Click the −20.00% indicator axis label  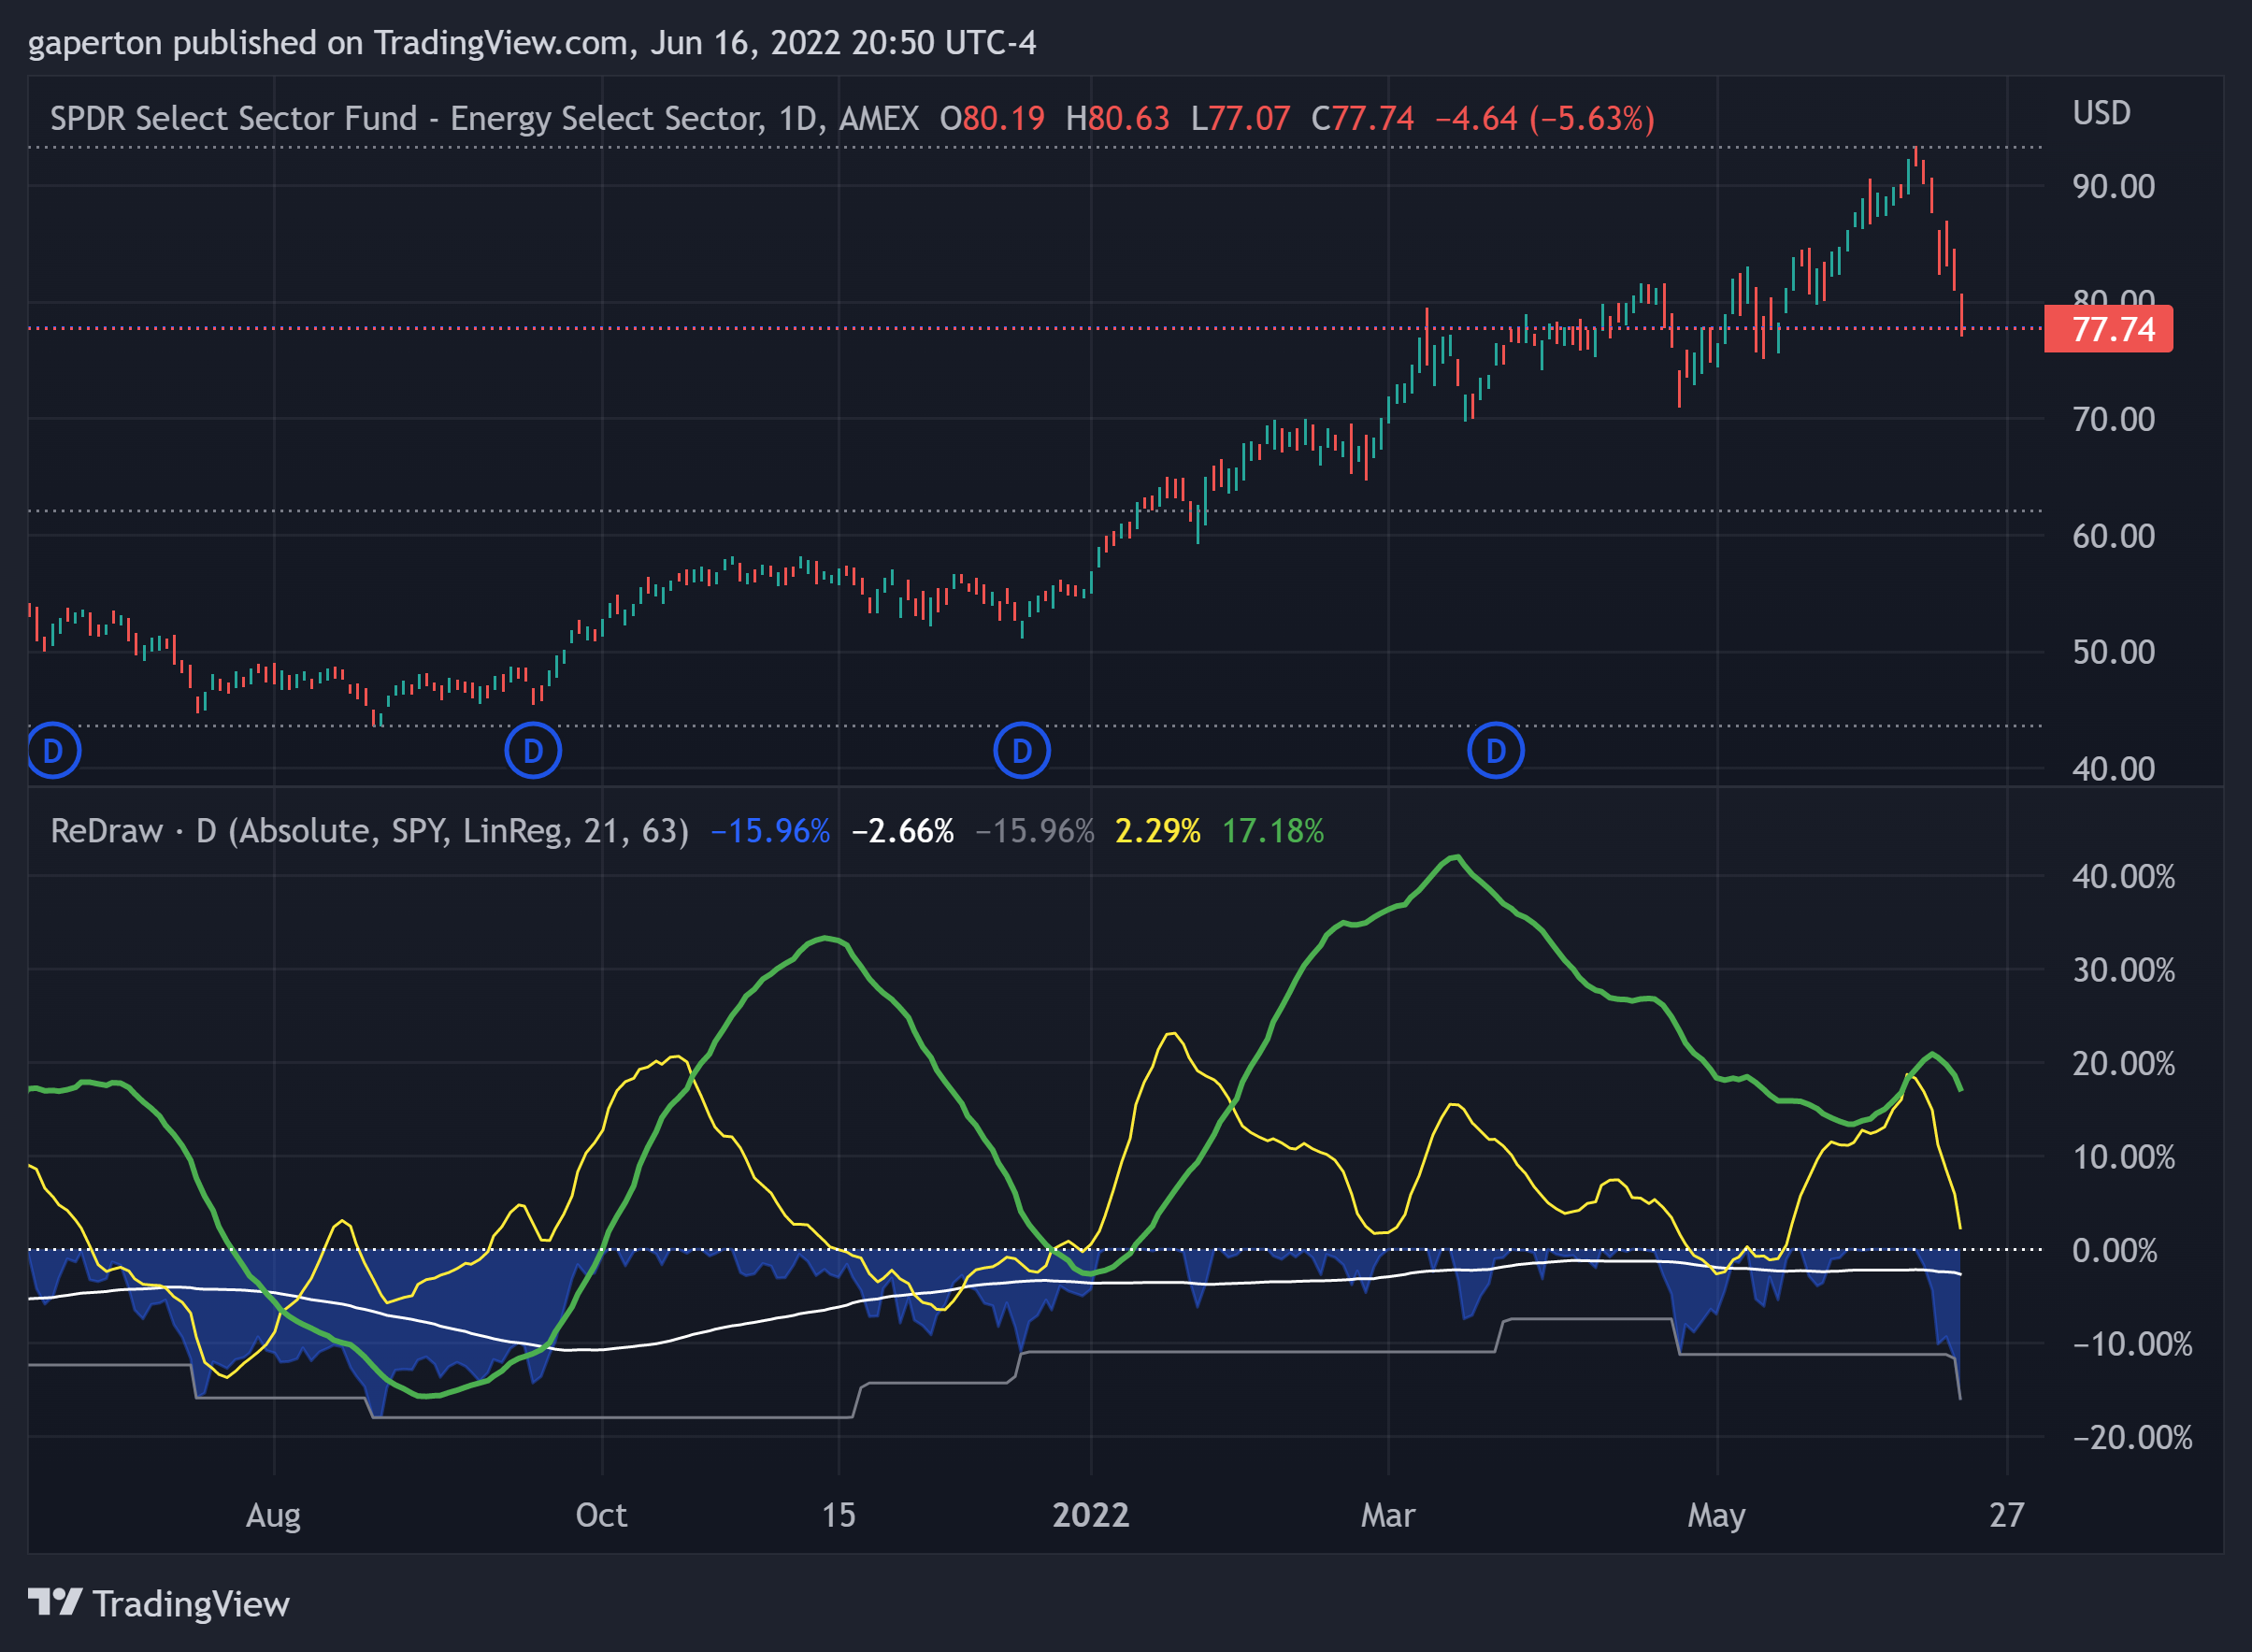click(x=2132, y=1437)
